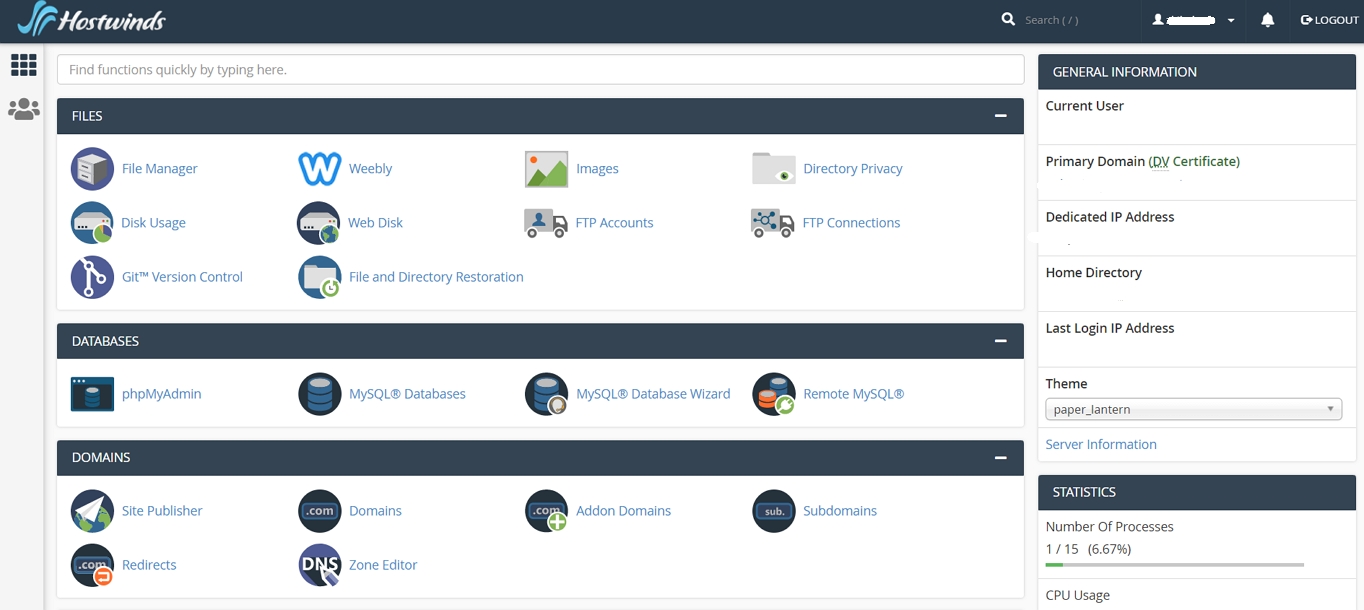Collapse the DATABASES section
Screen dimensions: 1364x610
pyautogui.click(x=1000, y=341)
